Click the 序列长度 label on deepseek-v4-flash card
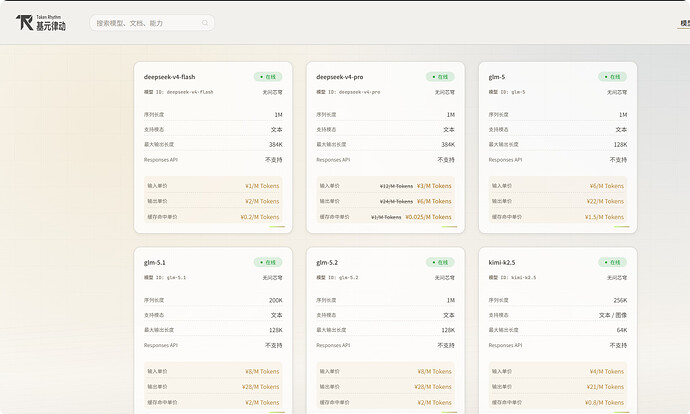690x414 pixels. click(x=154, y=114)
